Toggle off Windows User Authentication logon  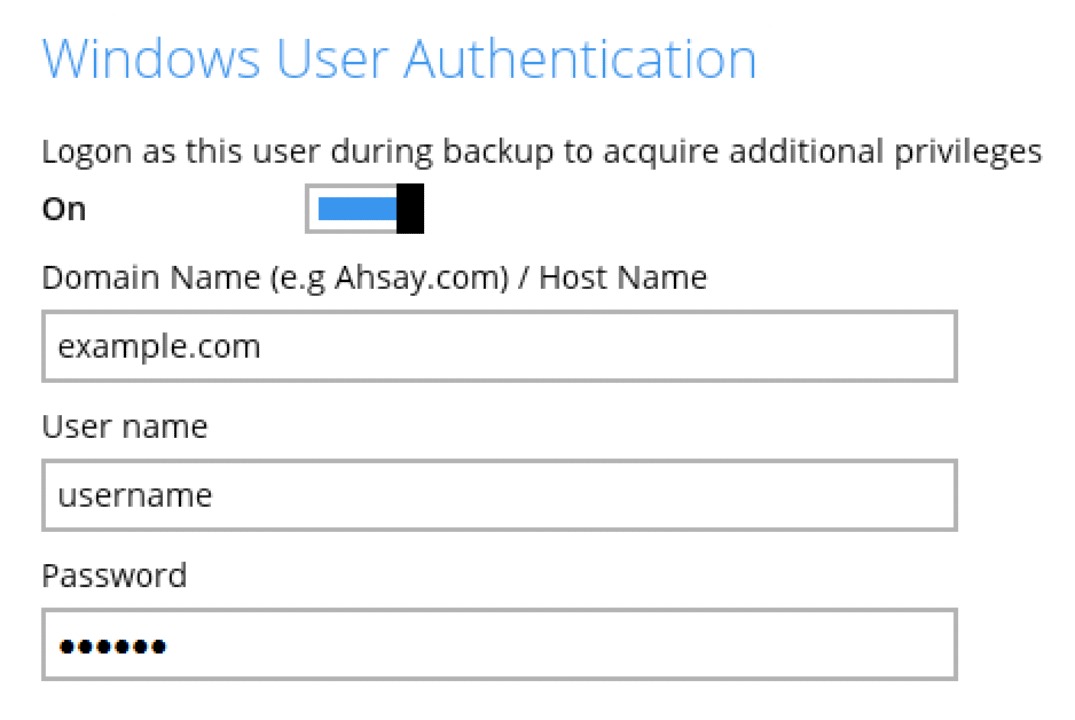point(365,208)
